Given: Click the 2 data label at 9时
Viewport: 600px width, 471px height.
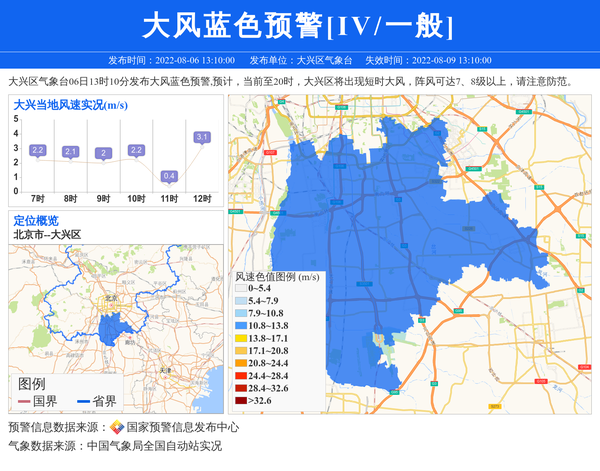Looking at the screenshot, I should pyautogui.click(x=103, y=153).
